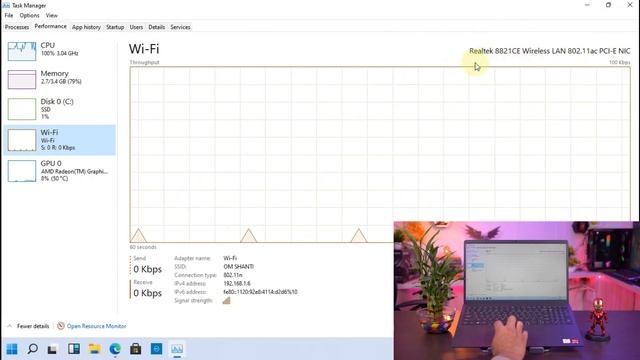Select the Memory performance item

(x=60, y=79)
